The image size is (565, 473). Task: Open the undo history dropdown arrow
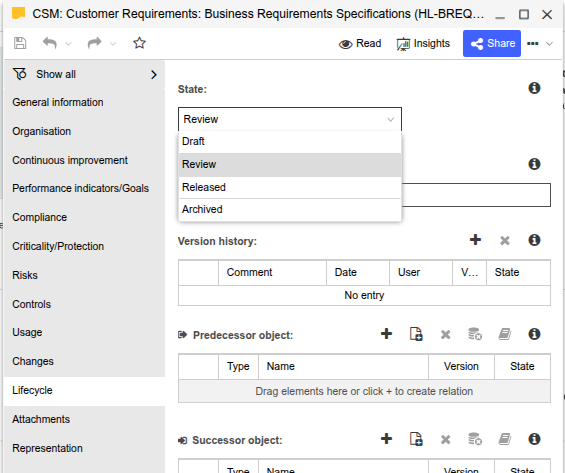[x=68, y=44]
